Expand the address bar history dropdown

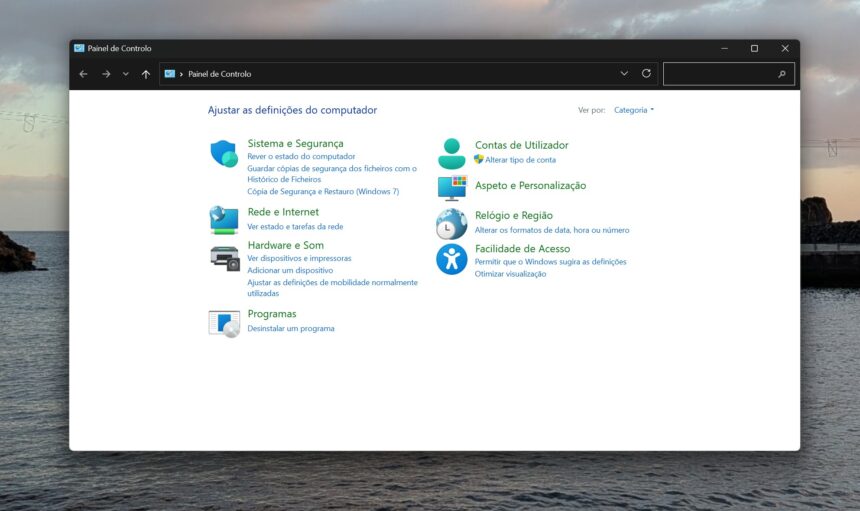point(624,73)
